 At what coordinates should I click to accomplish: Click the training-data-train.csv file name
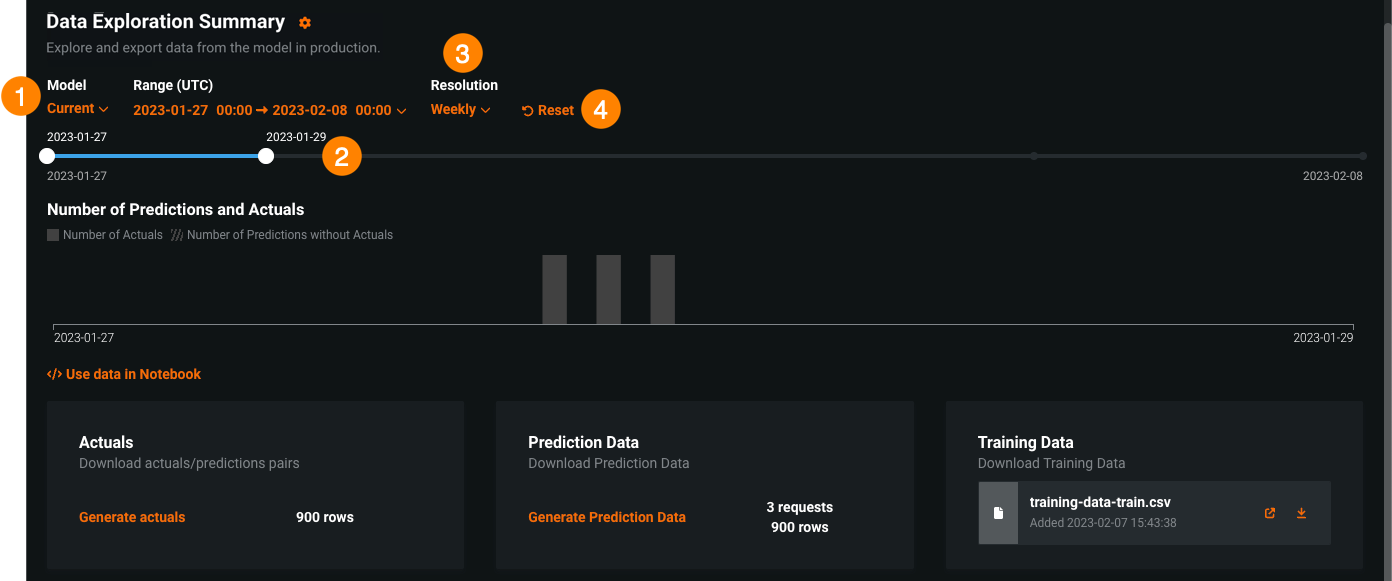[x=1099, y=502]
